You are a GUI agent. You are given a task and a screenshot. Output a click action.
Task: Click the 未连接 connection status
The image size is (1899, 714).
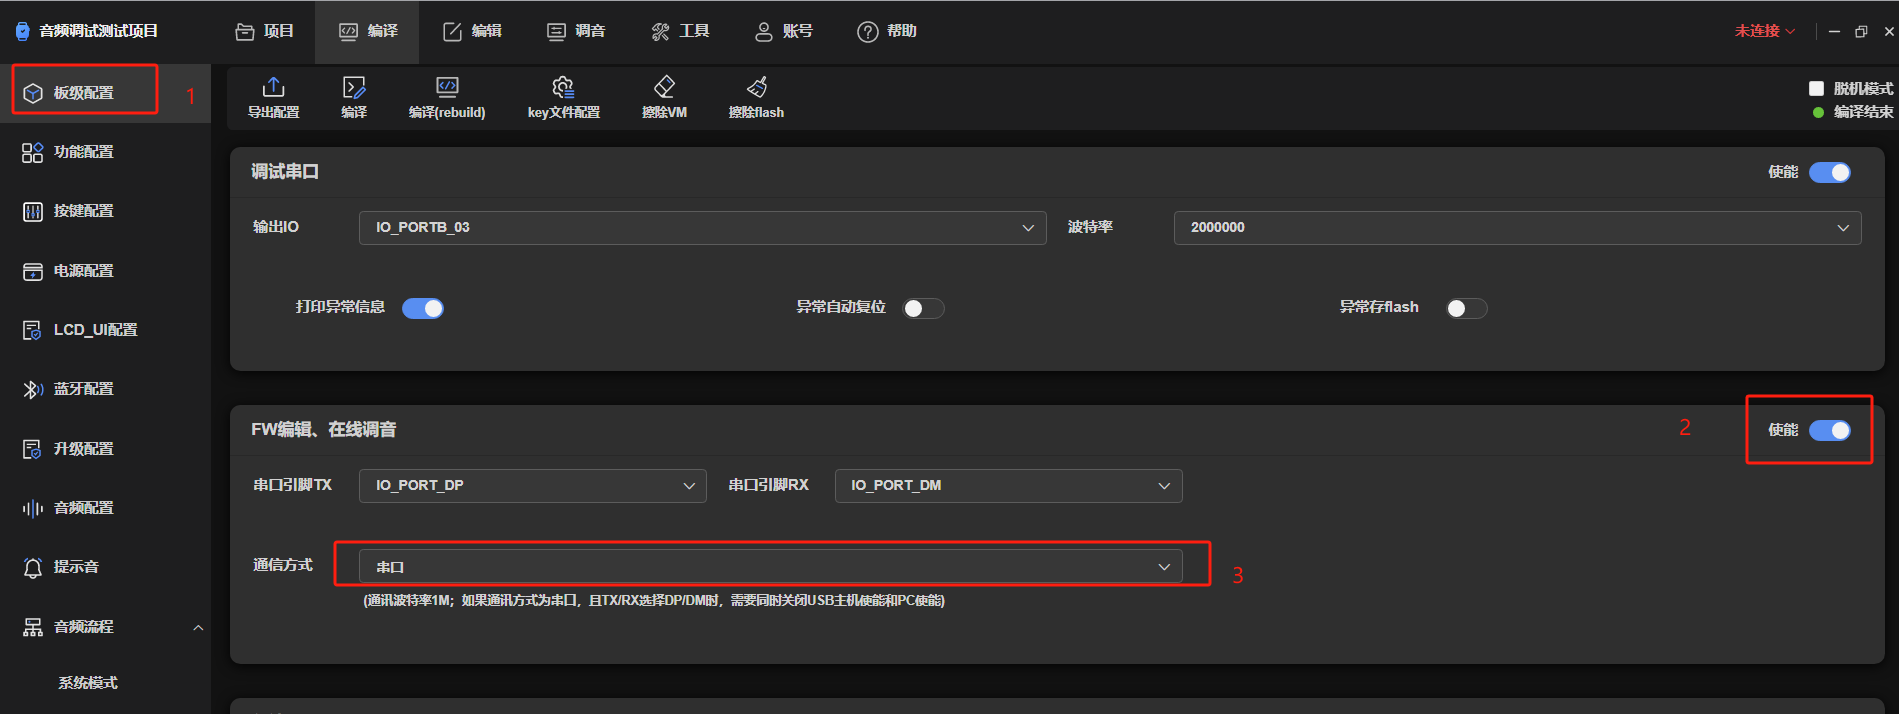tap(1765, 31)
